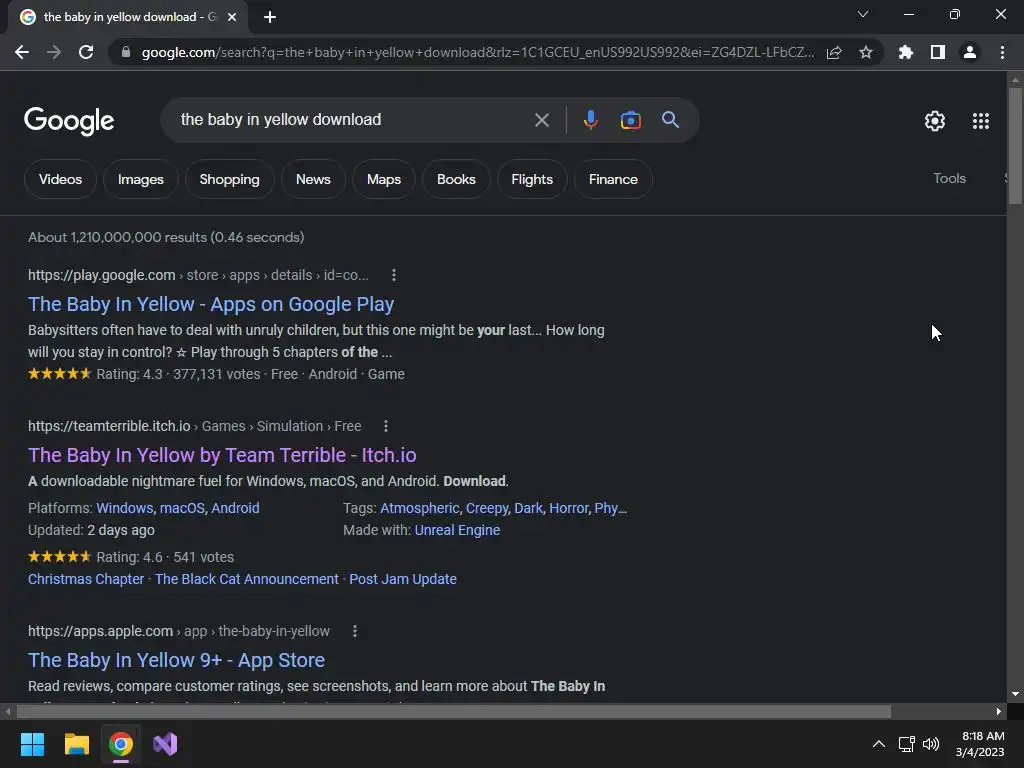This screenshot has width=1024, height=768.
Task: Switch to Maps results
Action: point(383,179)
